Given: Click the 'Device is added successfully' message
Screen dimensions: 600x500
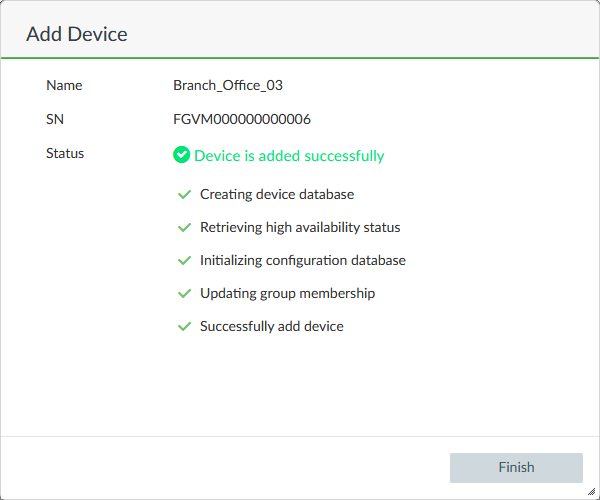Looking at the screenshot, I should pyautogui.click(x=289, y=156).
